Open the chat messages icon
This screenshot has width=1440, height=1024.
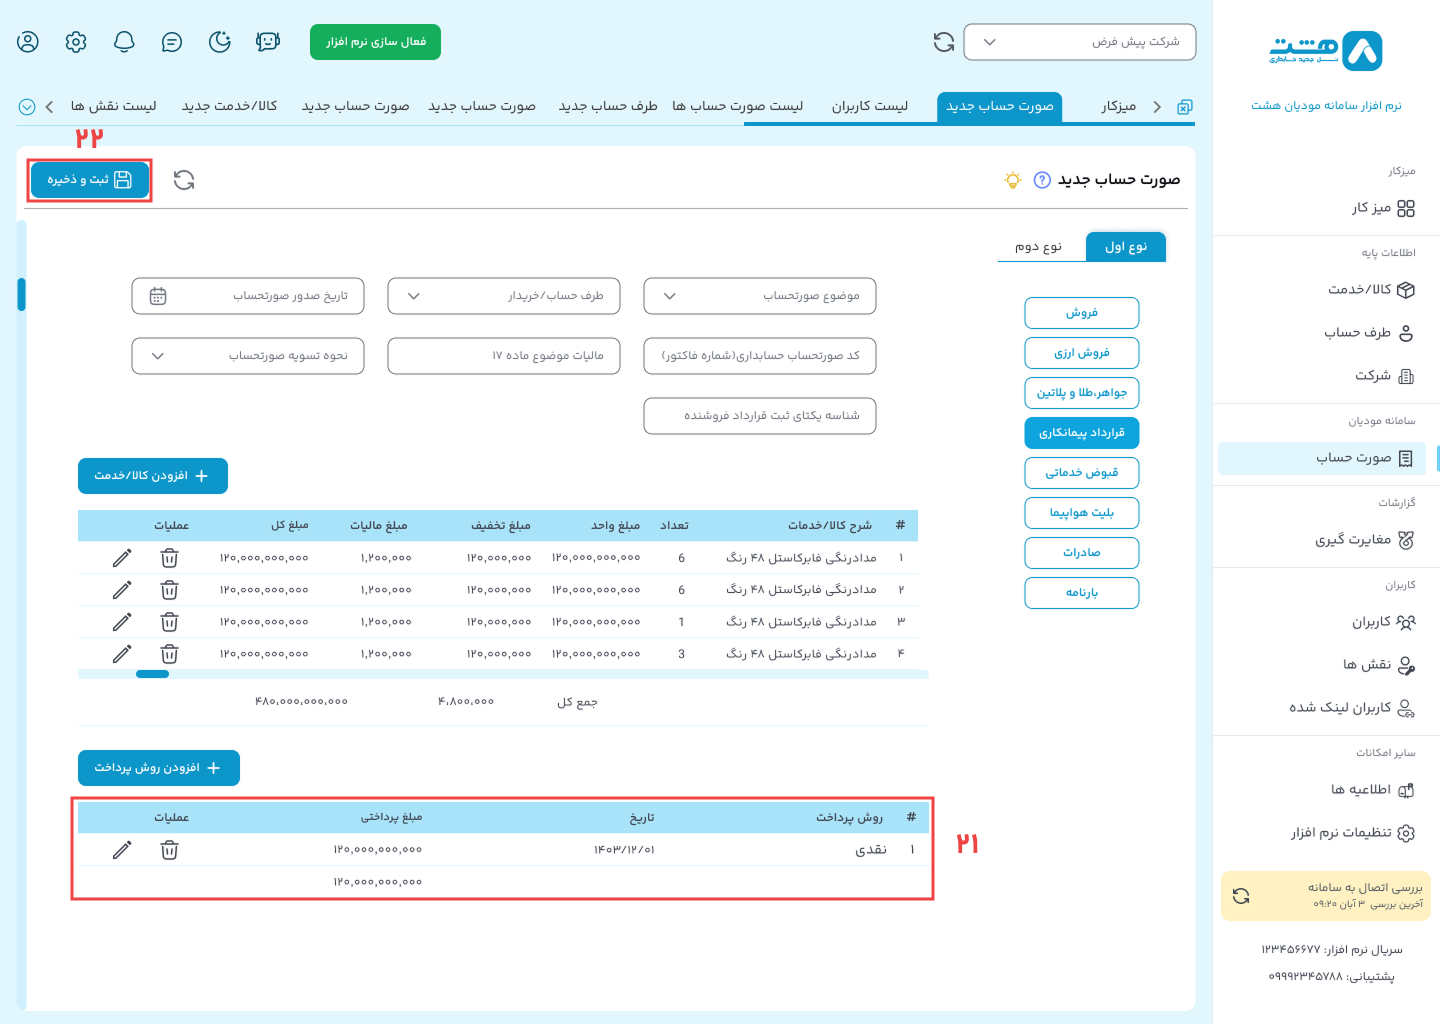(172, 42)
